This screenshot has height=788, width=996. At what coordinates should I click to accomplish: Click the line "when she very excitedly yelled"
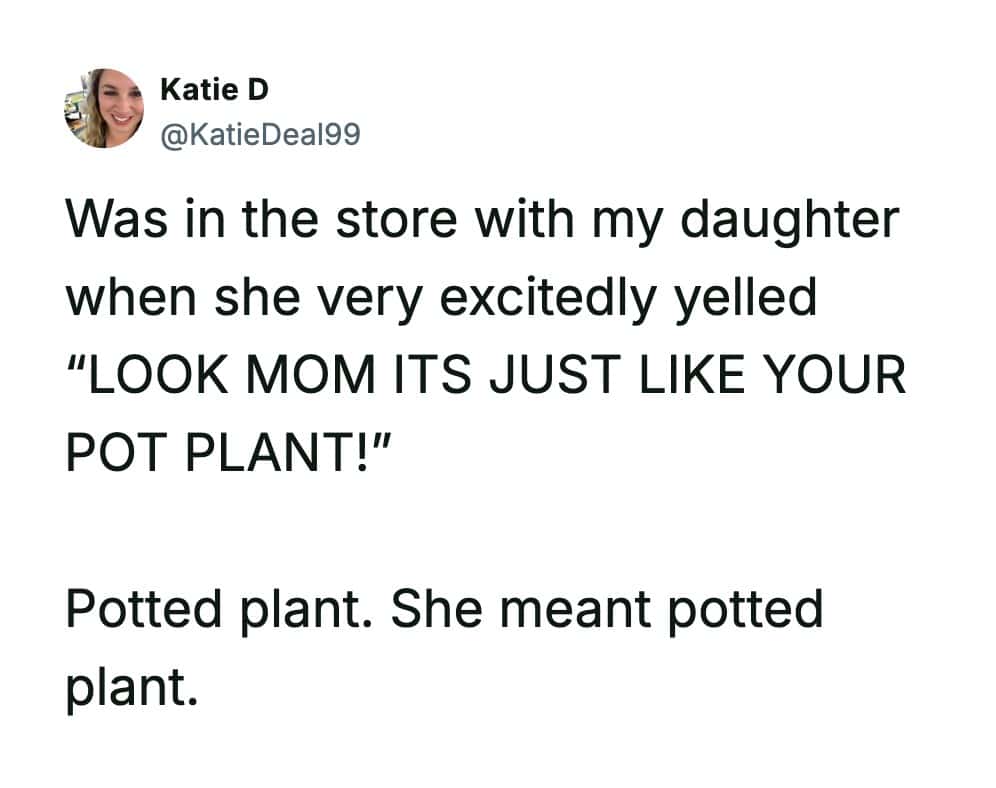tap(441, 298)
